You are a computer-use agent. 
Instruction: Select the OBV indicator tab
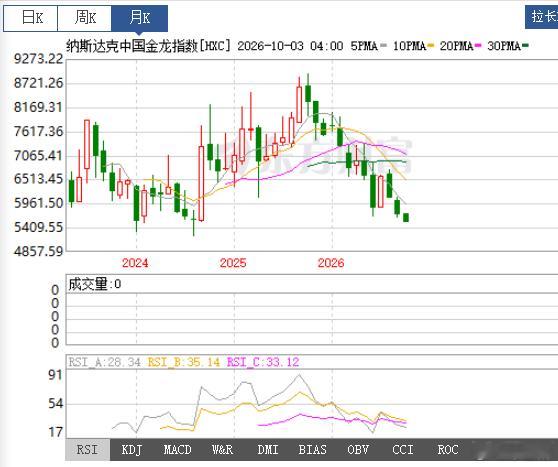click(358, 450)
